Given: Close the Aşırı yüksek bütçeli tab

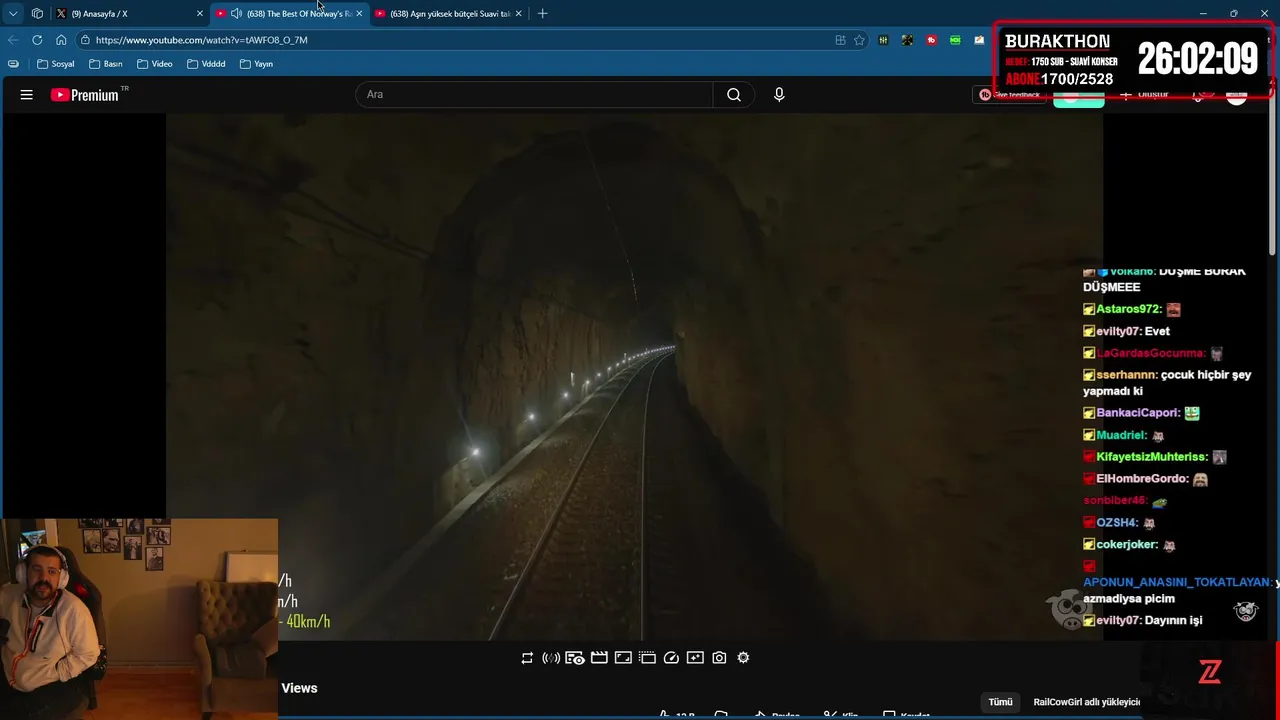Looking at the screenshot, I should pos(518,14).
